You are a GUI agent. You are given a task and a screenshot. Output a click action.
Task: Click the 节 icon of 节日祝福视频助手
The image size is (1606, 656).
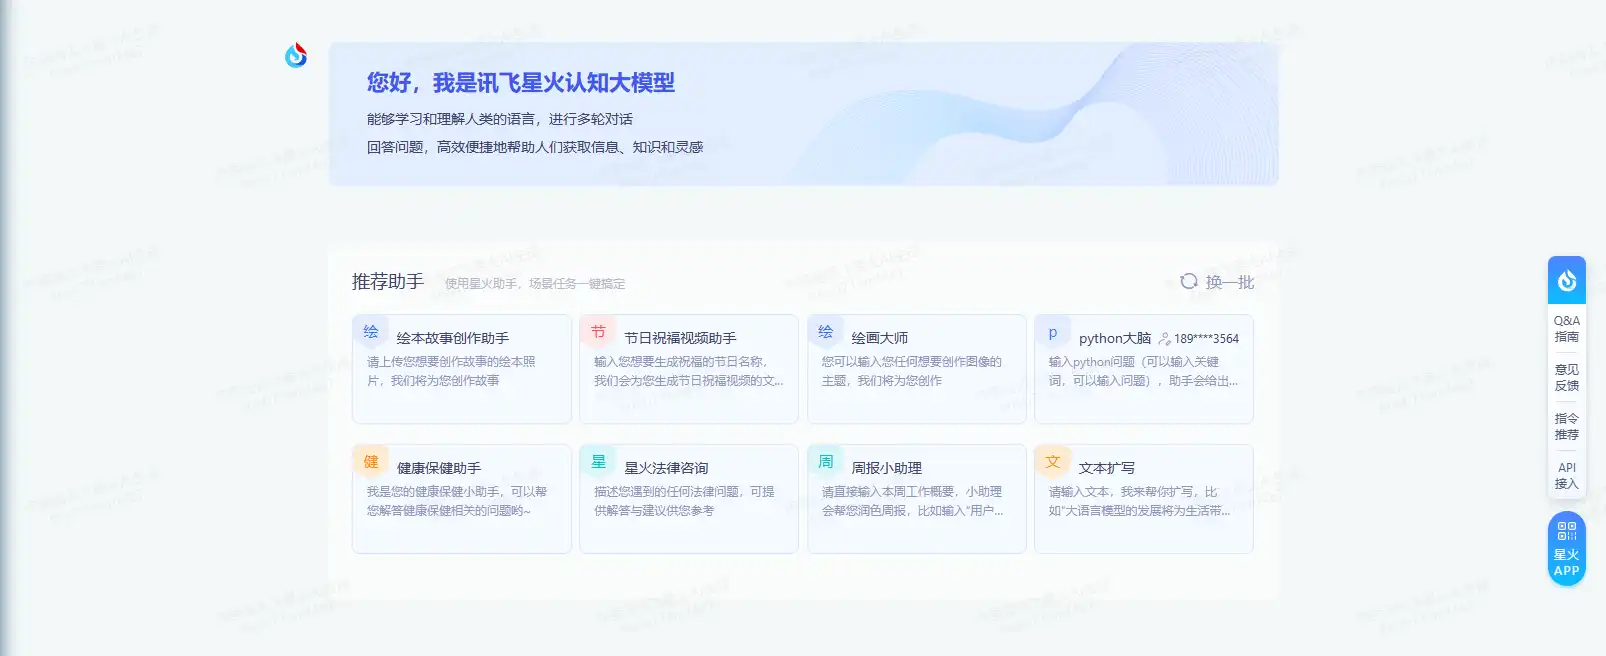click(598, 332)
